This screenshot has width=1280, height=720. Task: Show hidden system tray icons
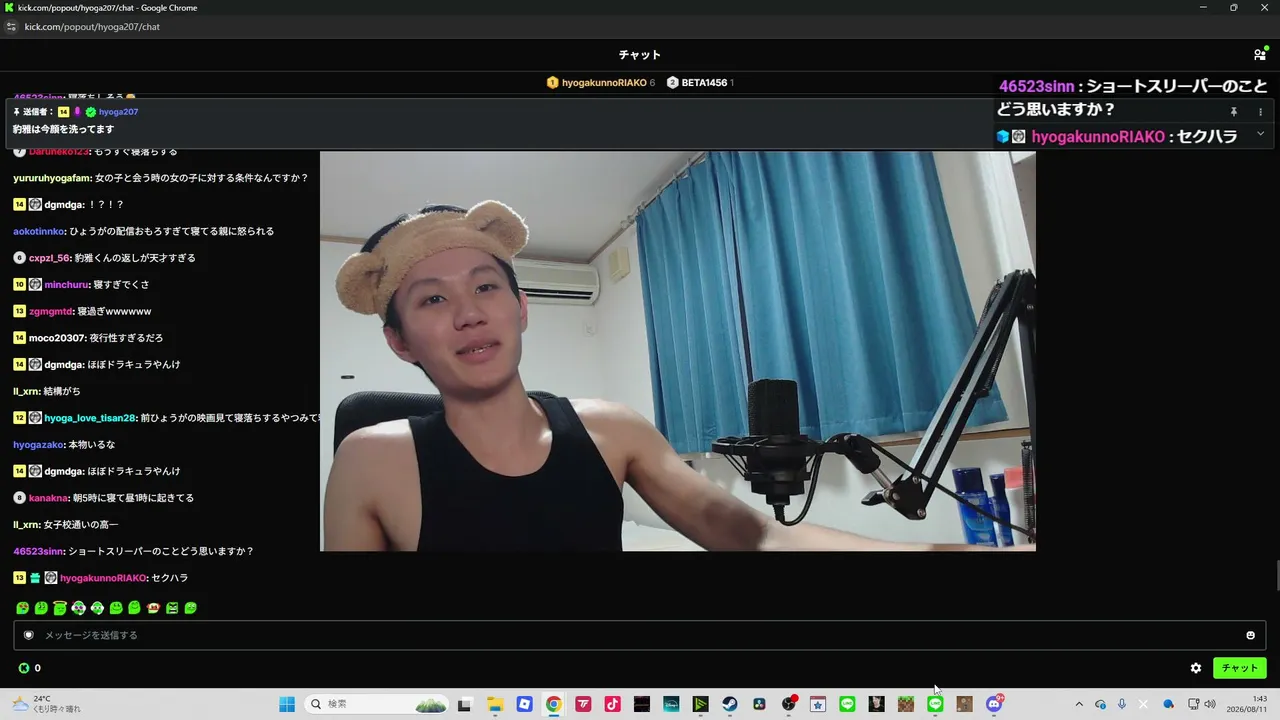(1079, 704)
